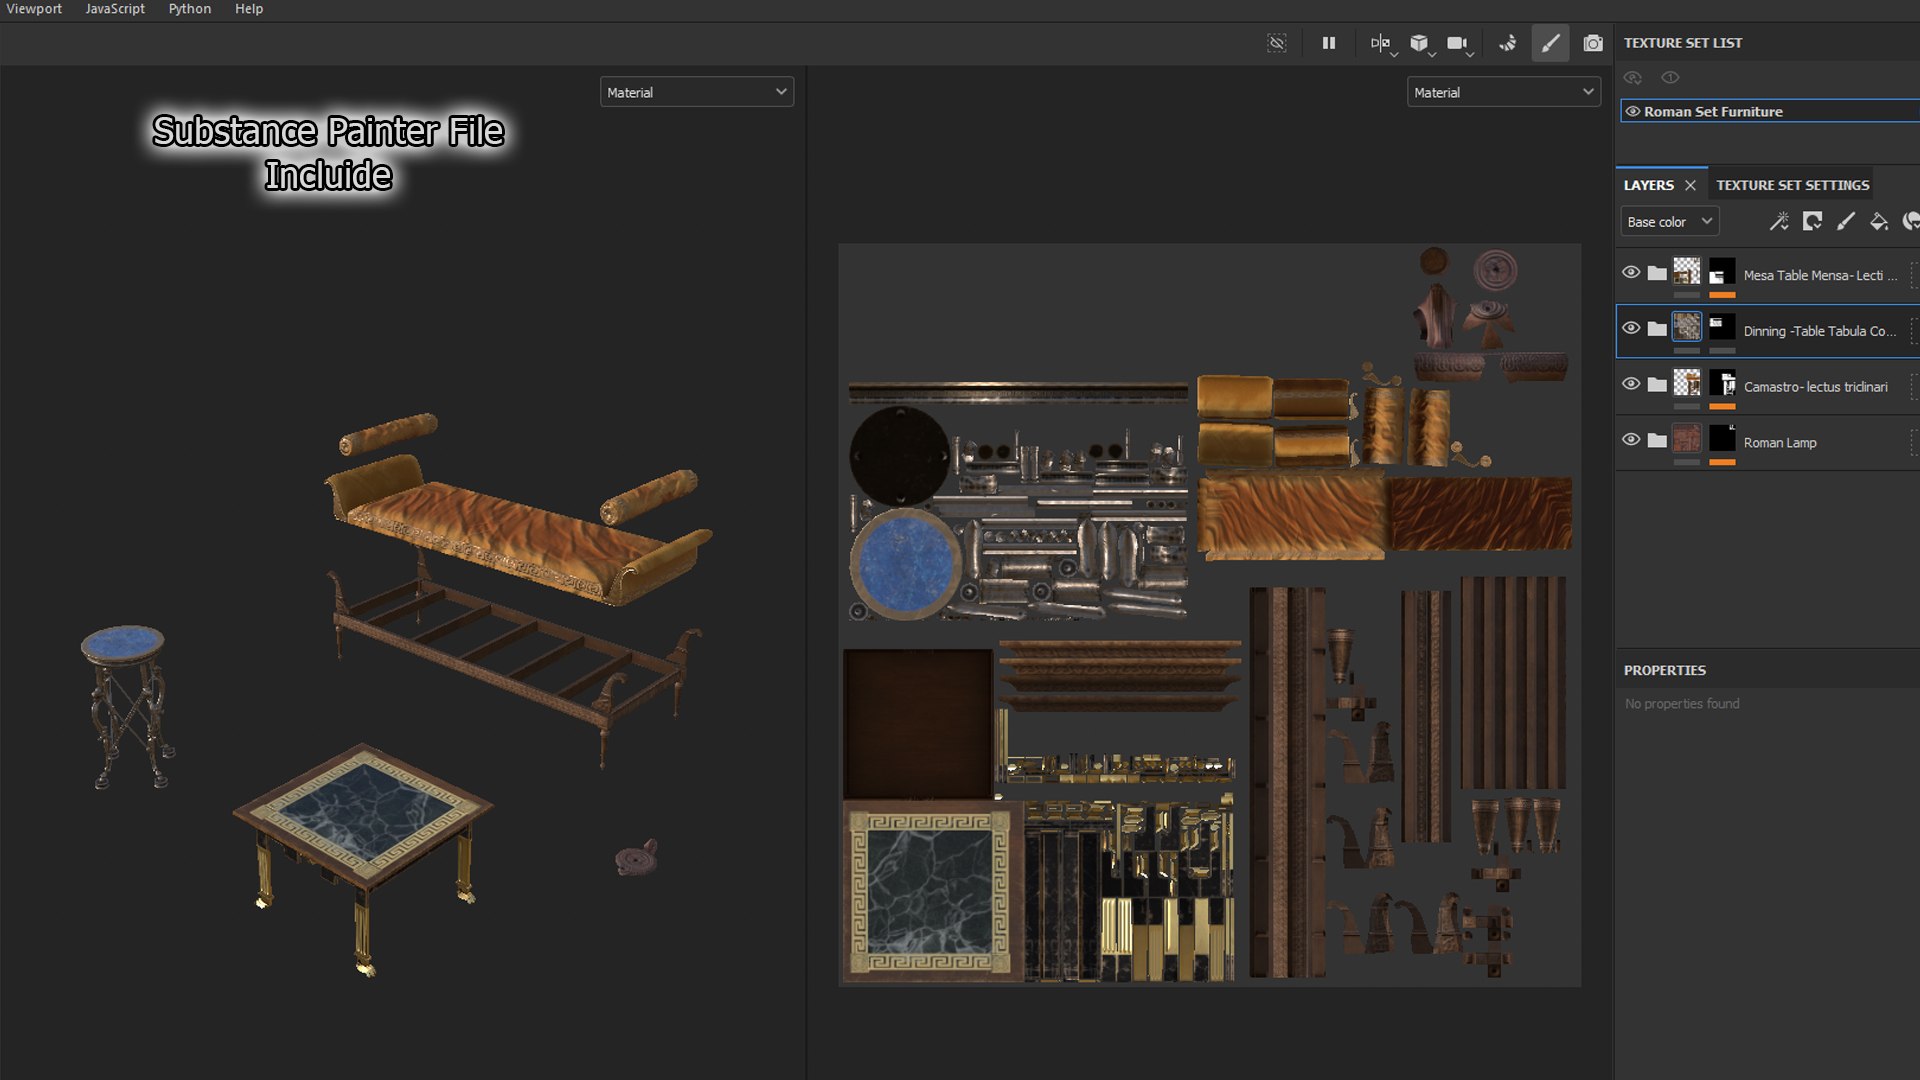Open camera options dropdown arrow
The image size is (1920, 1080).
click(1470, 54)
